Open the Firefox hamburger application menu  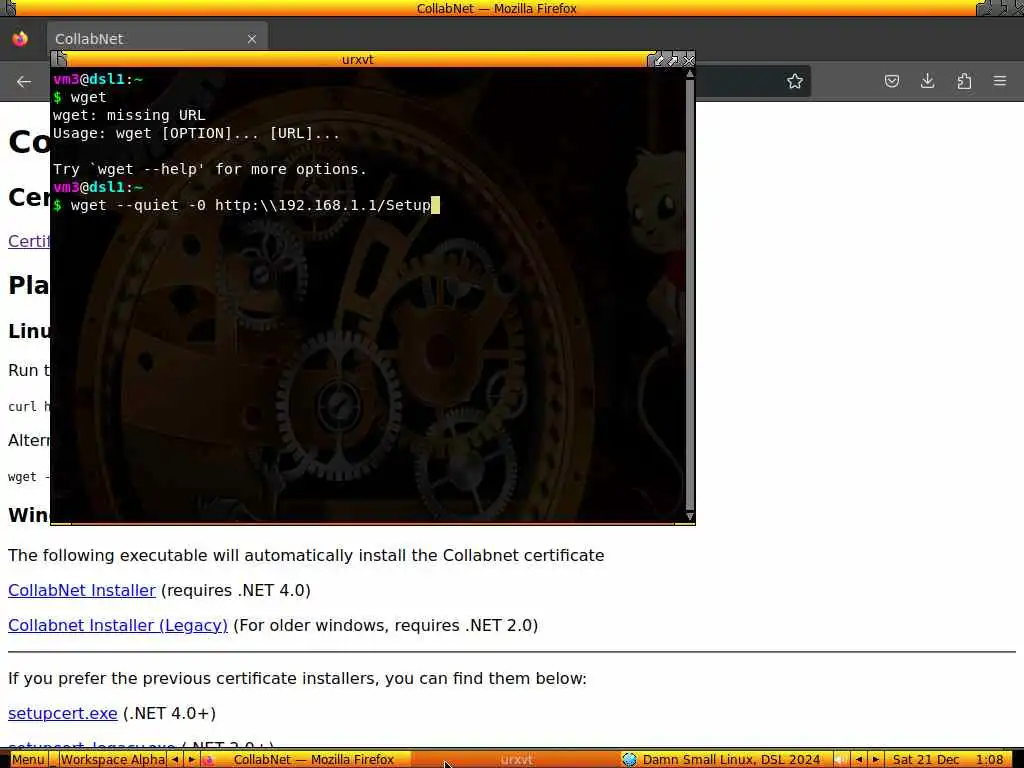tap(1000, 82)
